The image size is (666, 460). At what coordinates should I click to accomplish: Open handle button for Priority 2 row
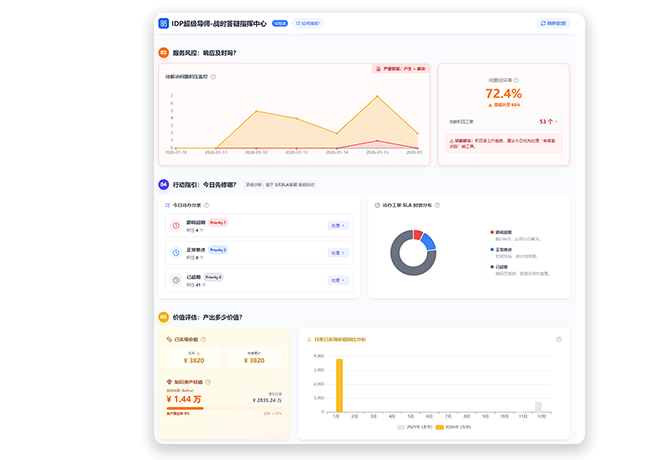tap(337, 253)
